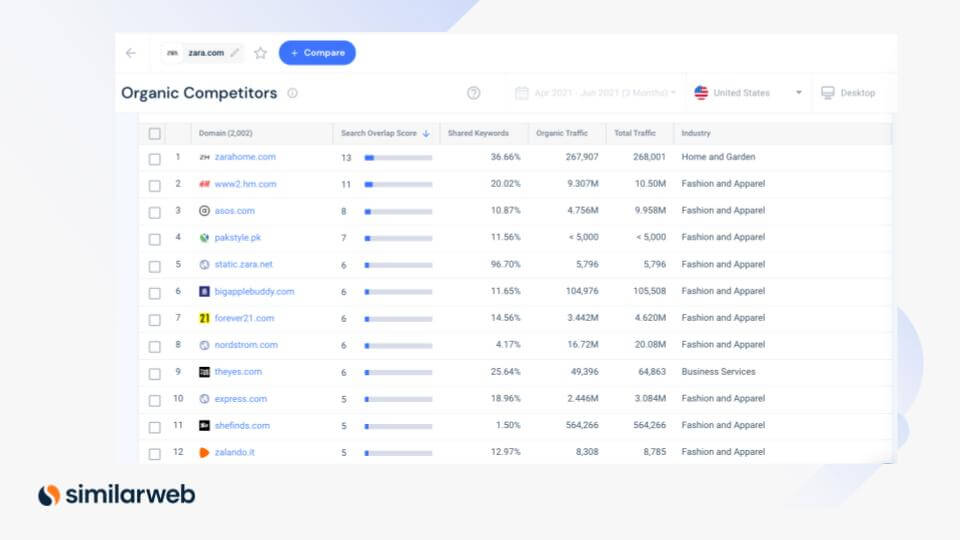Click overlap score bar for www2.hm.com
The image size is (960, 540).
click(398, 184)
